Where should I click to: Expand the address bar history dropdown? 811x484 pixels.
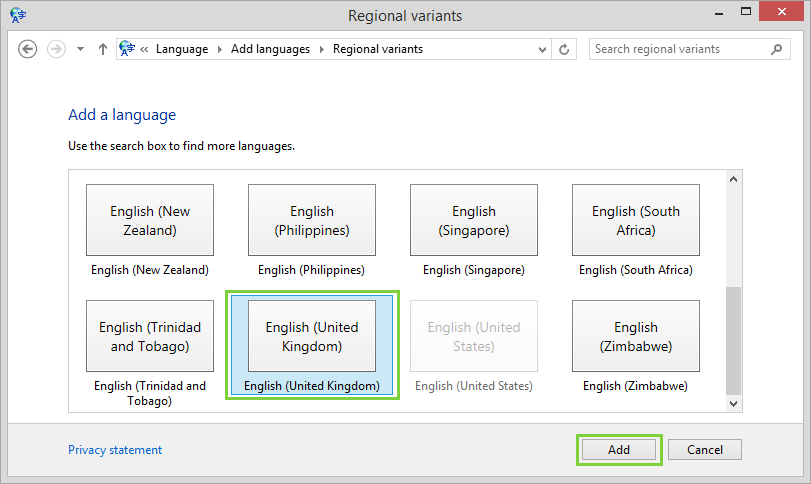point(543,49)
